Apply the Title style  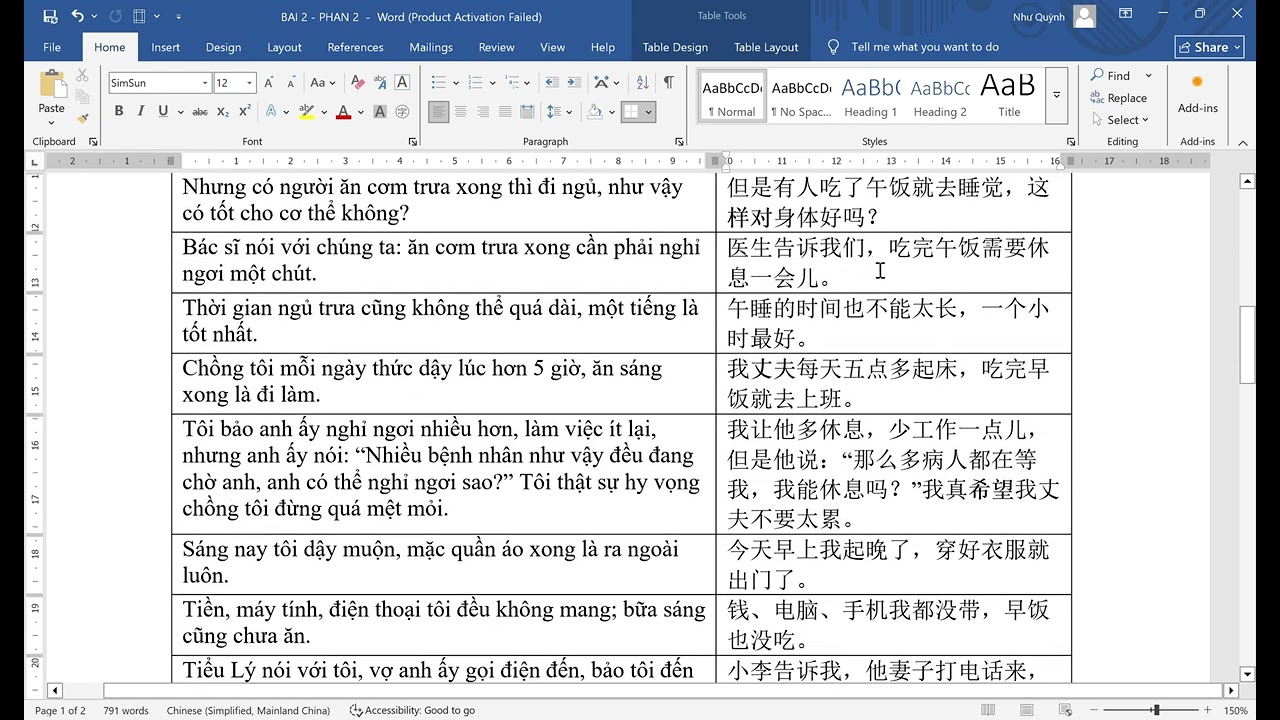[x=1009, y=95]
